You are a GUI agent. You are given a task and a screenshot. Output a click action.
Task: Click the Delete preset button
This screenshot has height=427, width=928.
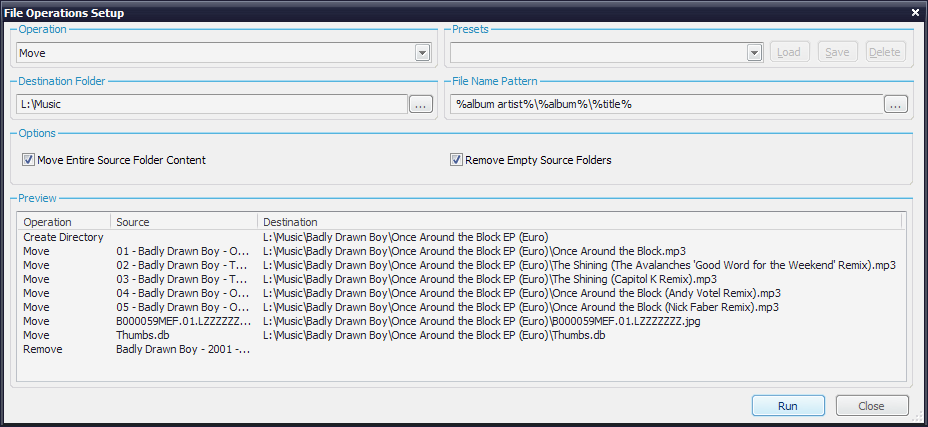click(885, 53)
